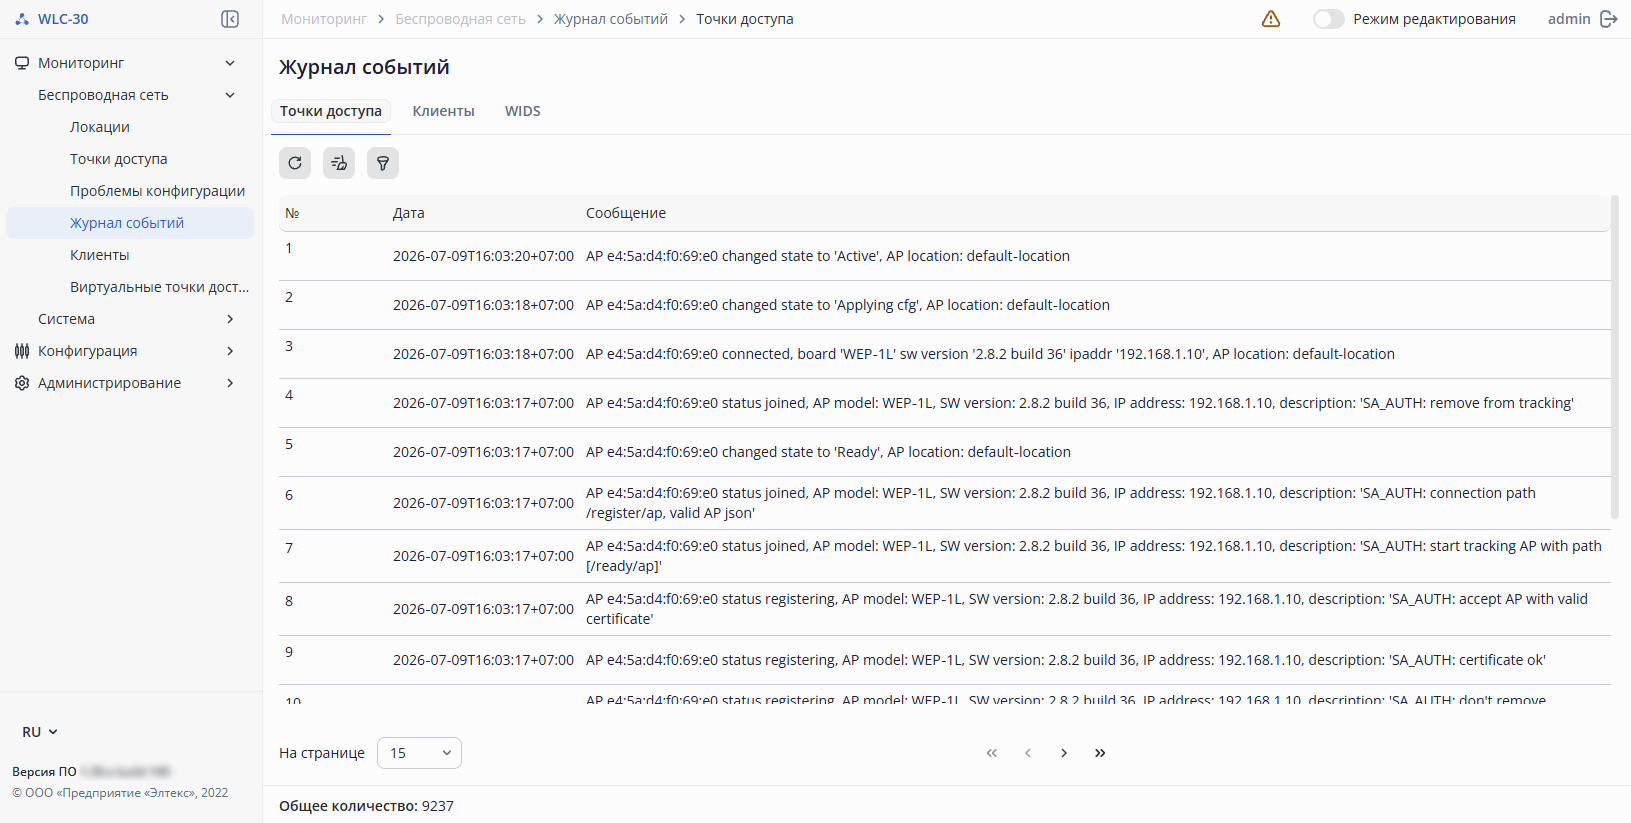Click the logout icon next to admin
Image resolution: width=1631 pixels, height=823 pixels.
(x=1609, y=19)
